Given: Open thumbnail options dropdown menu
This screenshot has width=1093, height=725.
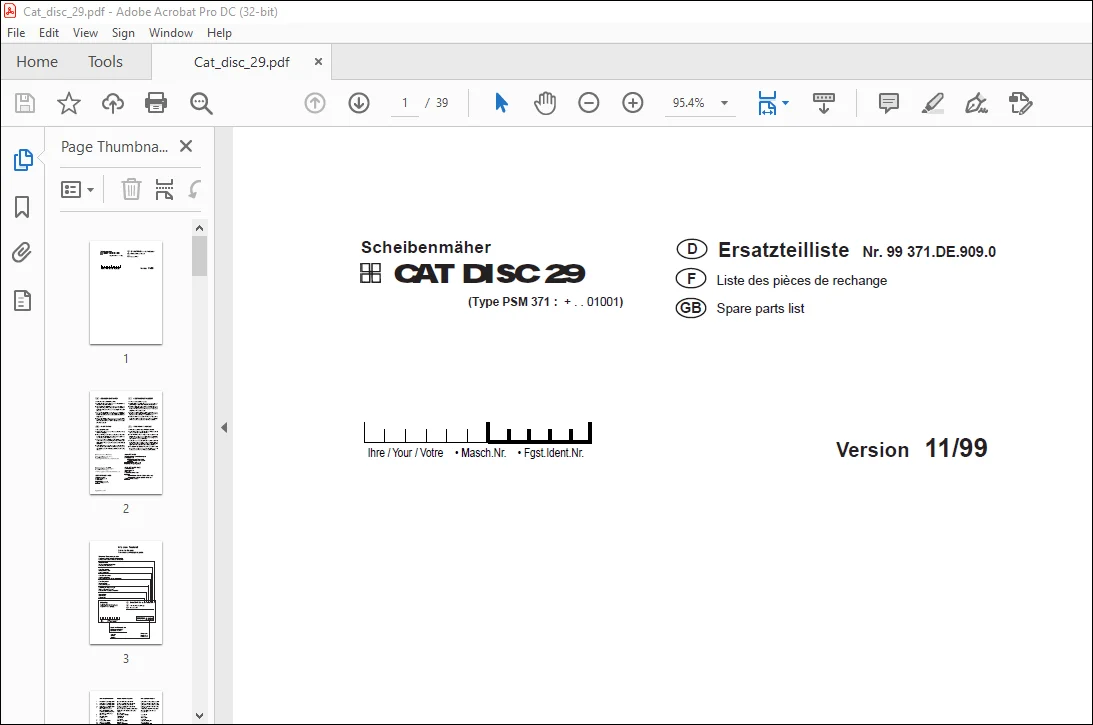Looking at the screenshot, I should (77, 190).
